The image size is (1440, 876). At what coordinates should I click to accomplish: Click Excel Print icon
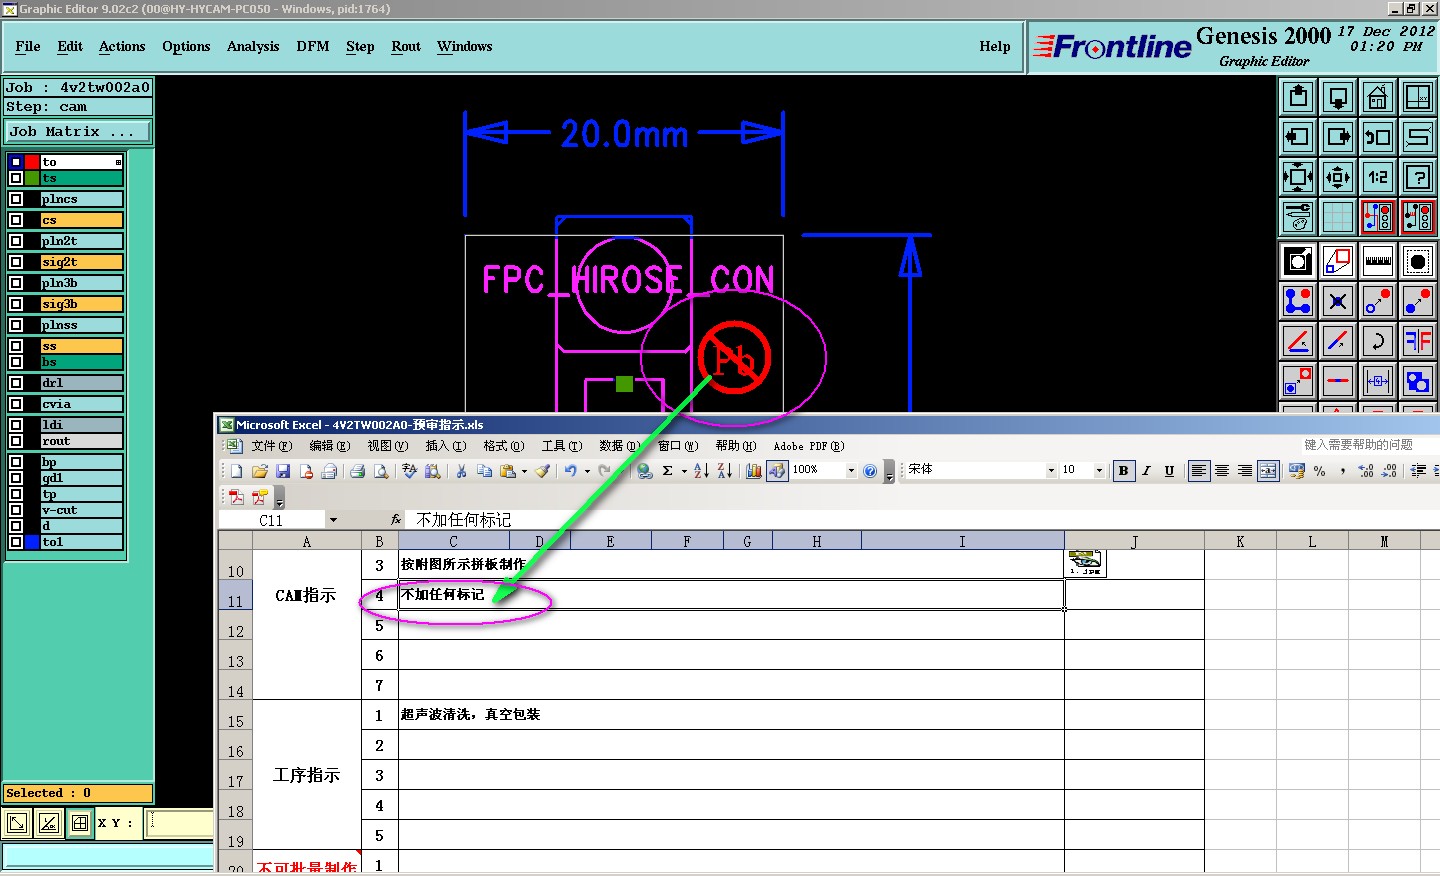point(357,470)
